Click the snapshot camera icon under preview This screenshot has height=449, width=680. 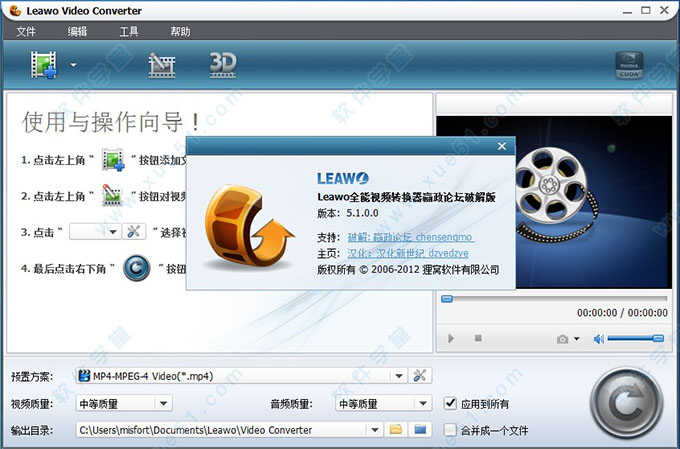pos(563,339)
